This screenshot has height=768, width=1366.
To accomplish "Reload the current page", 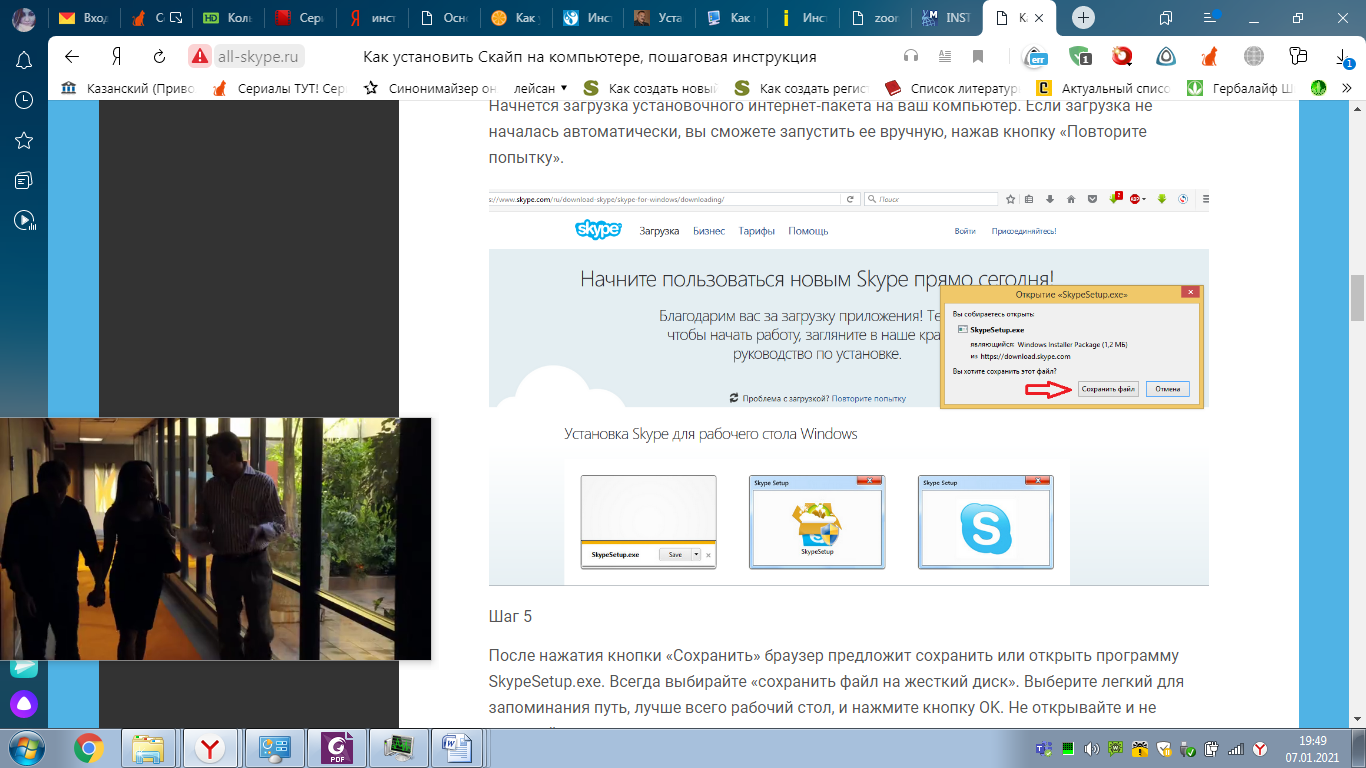I will pyautogui.click(x=159, y=56).
